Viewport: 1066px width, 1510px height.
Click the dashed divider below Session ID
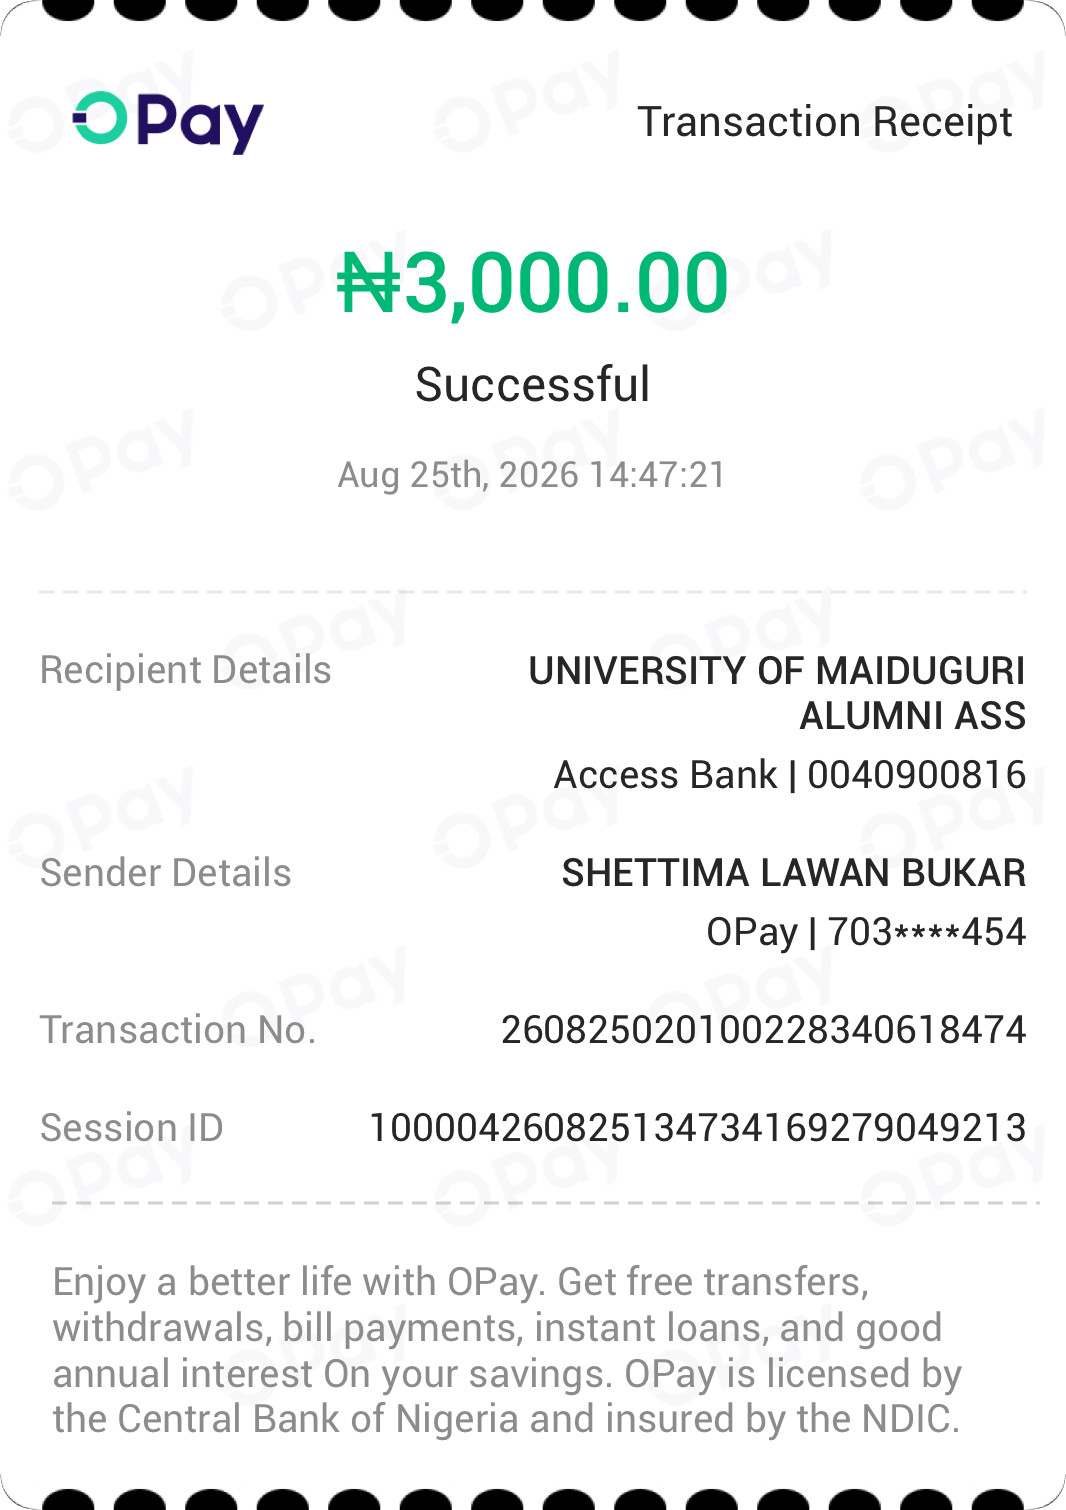[x=546, y=1203]
